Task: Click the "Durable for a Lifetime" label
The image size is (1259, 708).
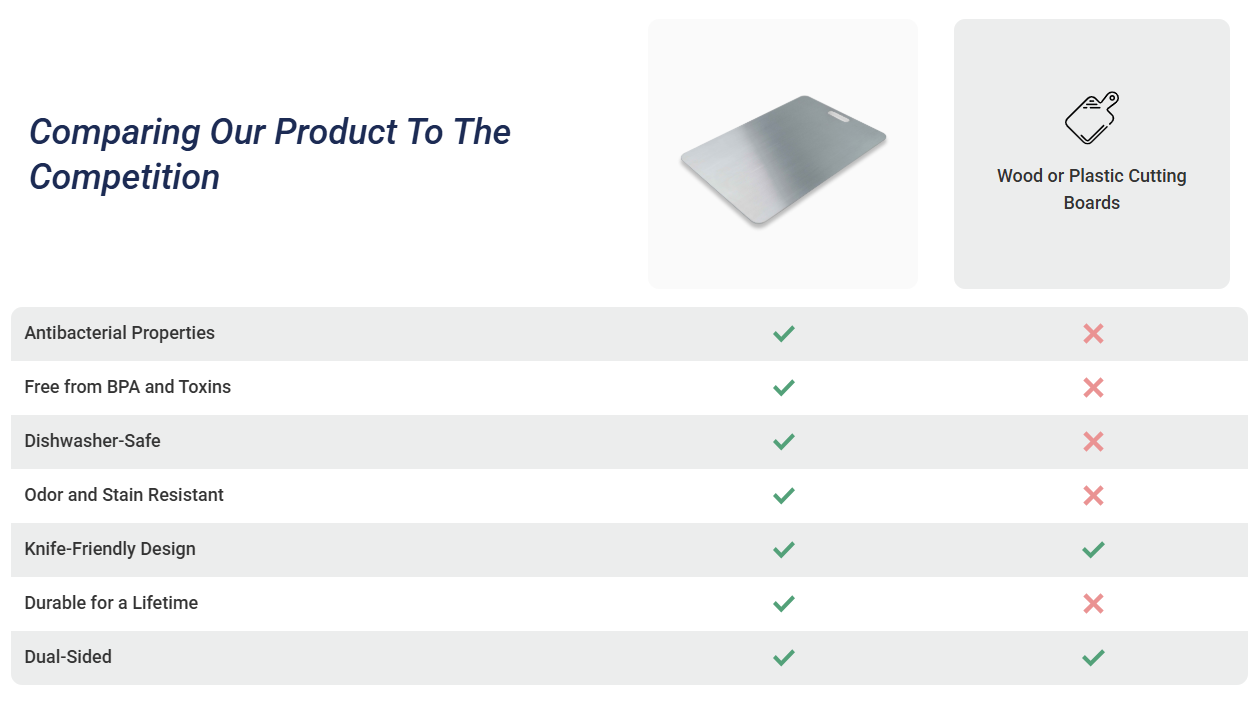Action: pos(111,603)
